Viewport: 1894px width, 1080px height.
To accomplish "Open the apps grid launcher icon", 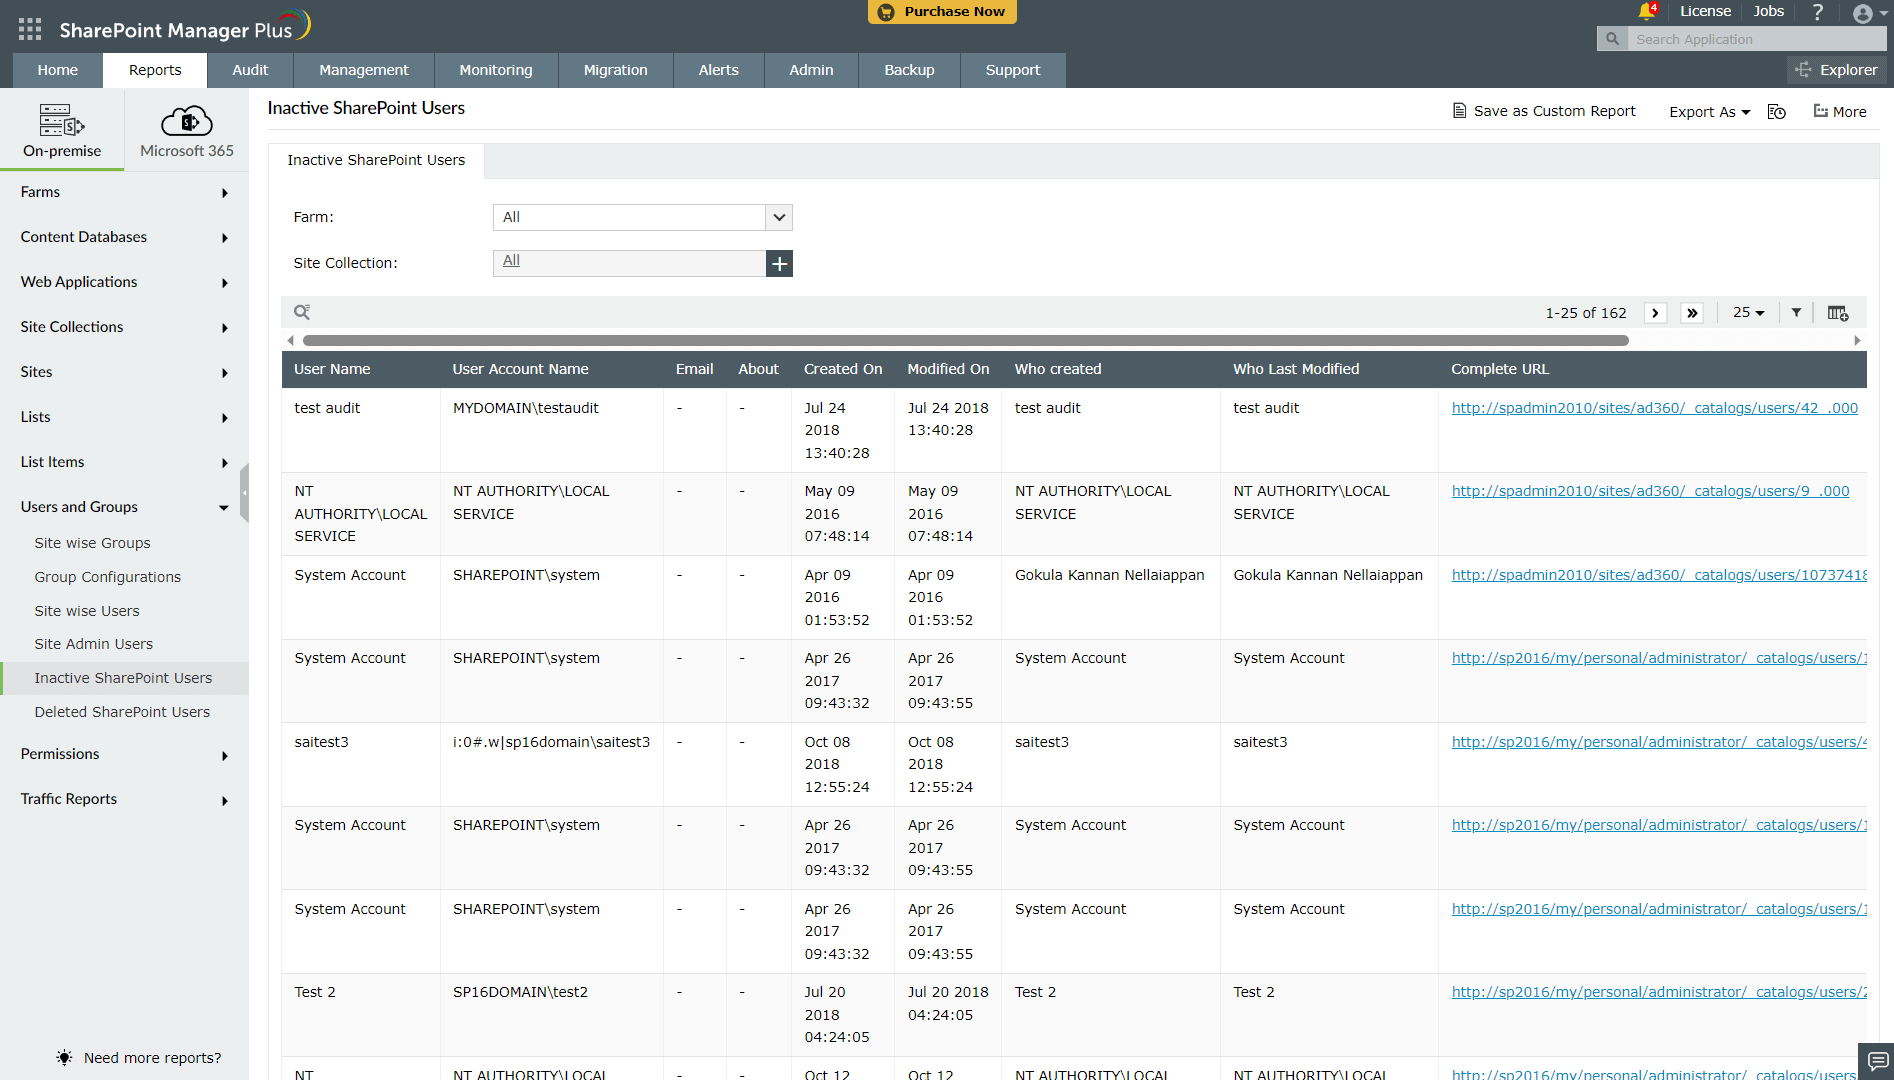I will click(x=30, y=29).
